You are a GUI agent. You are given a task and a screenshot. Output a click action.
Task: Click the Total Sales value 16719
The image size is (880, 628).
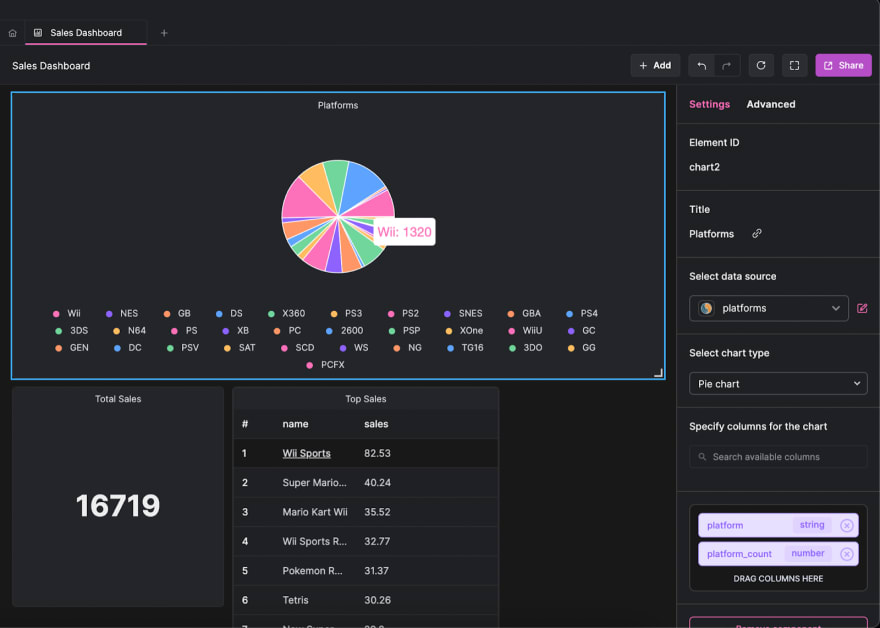point(118,506)
